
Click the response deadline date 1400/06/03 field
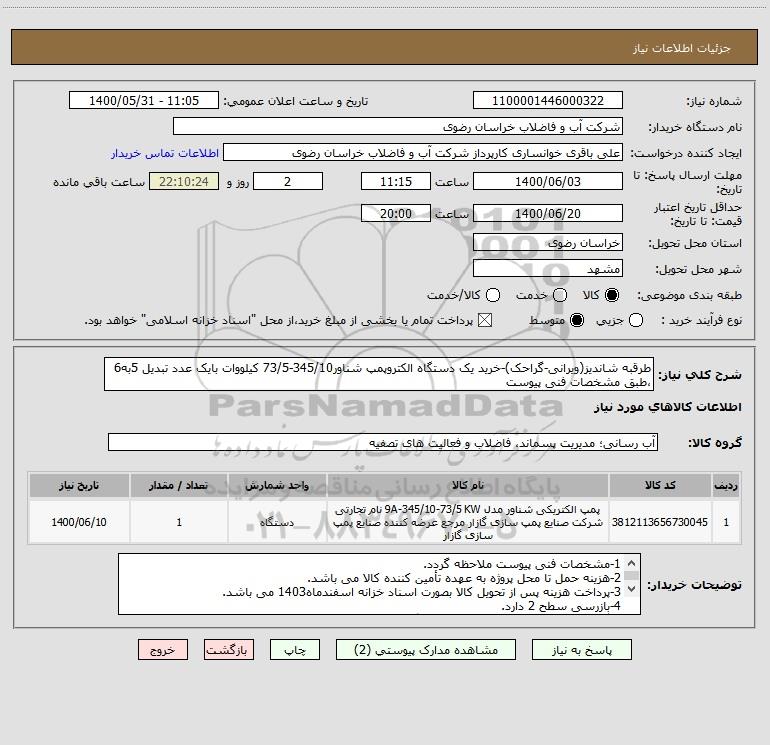548,181
